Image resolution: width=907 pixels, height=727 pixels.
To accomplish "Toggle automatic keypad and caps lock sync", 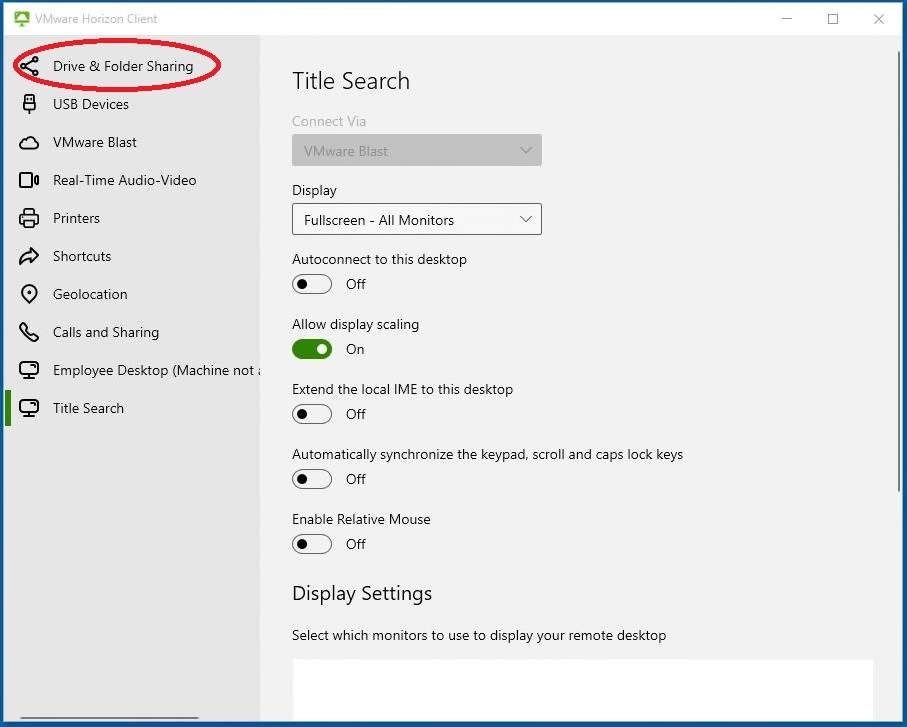I will 312,479.
